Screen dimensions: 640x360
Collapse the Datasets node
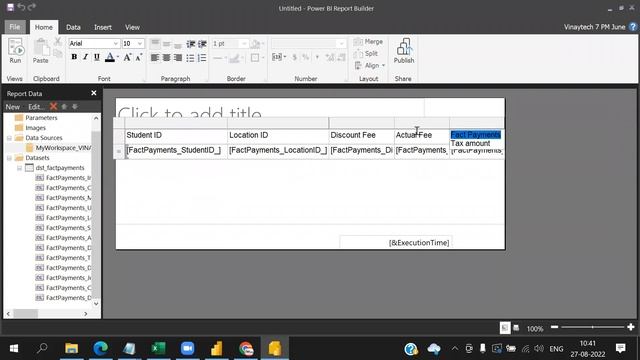click(x=9, y=158)
